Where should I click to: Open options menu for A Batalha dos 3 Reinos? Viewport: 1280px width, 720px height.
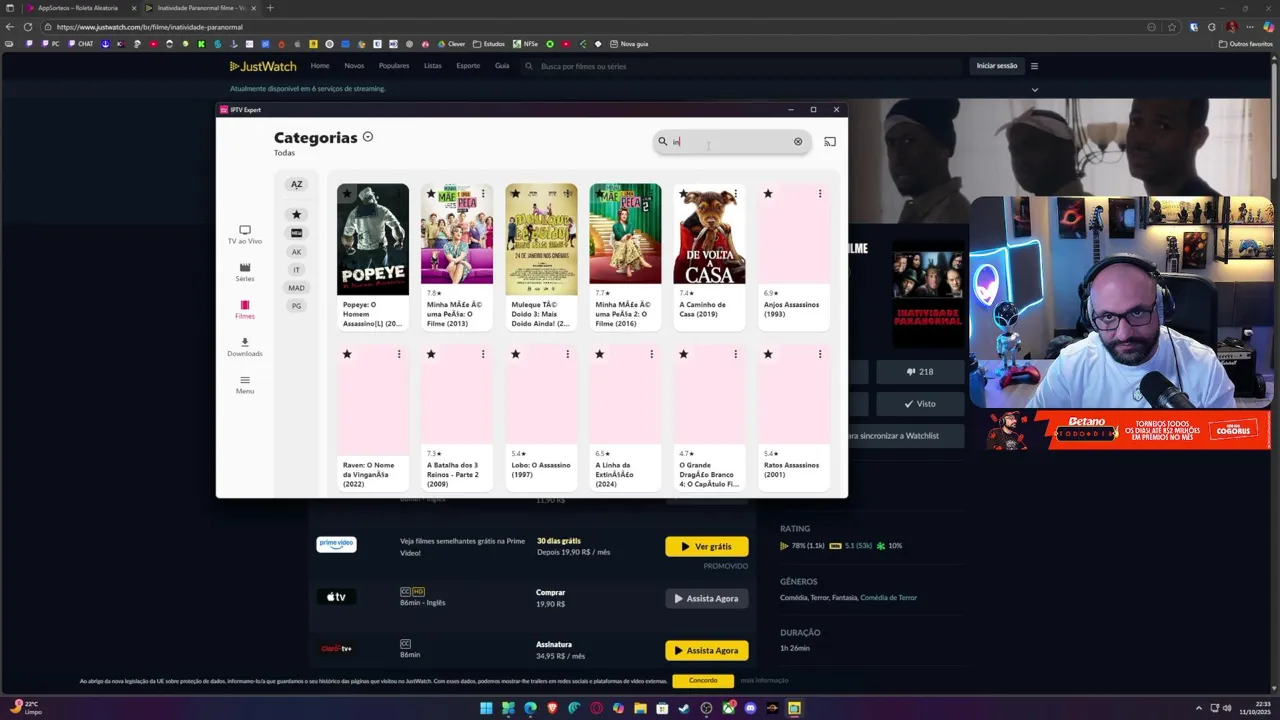[483, 354]
